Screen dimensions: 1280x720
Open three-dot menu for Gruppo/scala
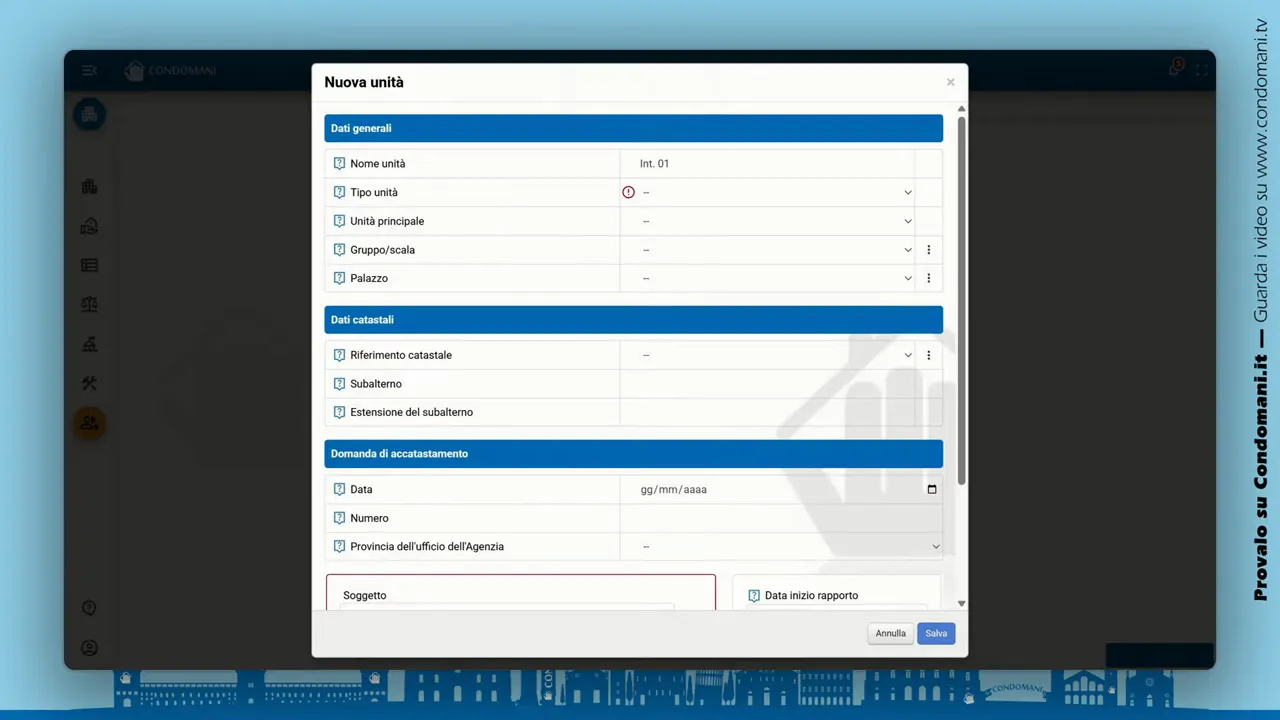(928, 250)
